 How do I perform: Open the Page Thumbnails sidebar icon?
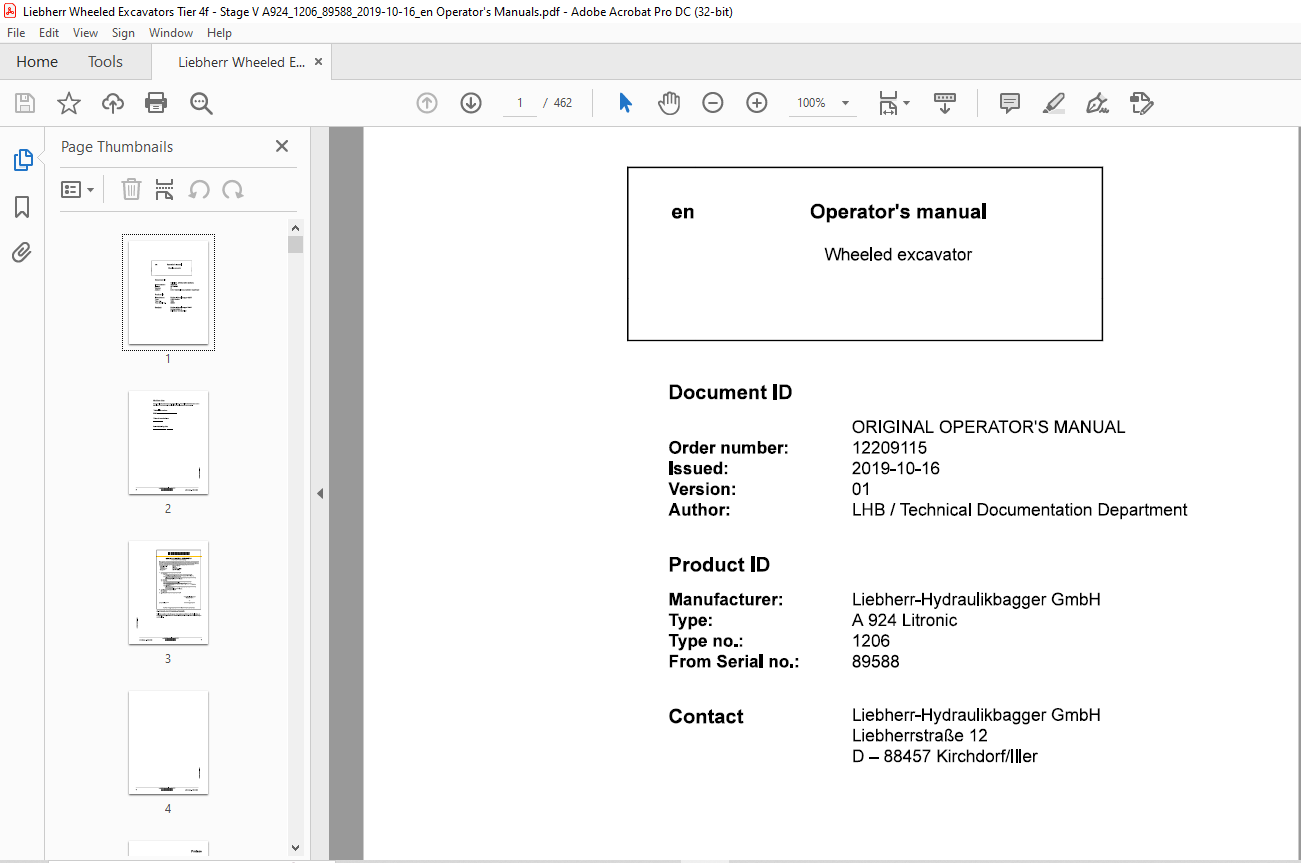[x=22, y=160]
